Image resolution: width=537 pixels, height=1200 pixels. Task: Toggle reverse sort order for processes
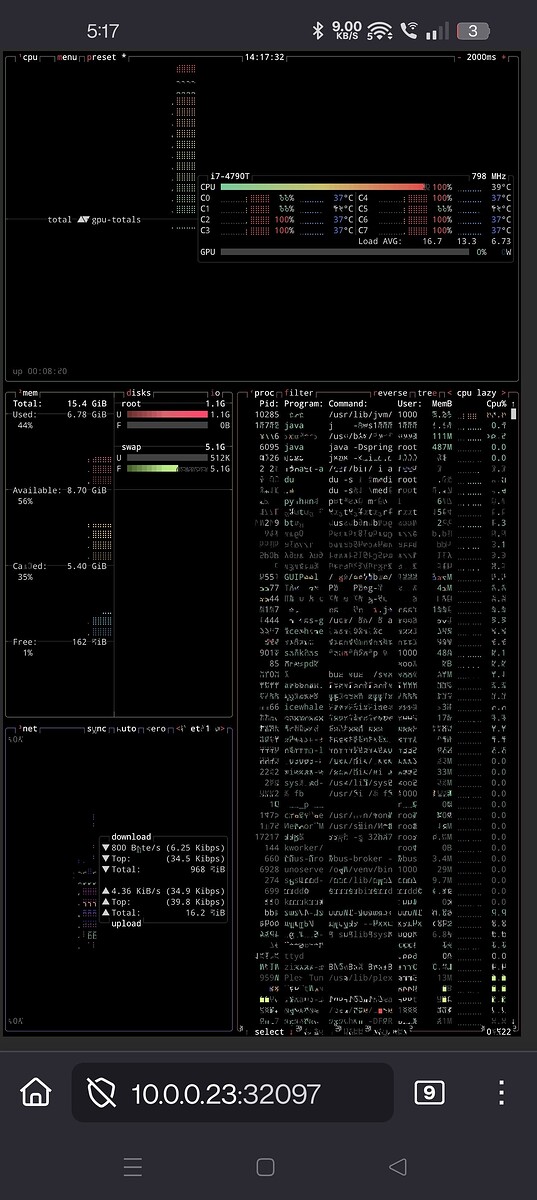391,393
